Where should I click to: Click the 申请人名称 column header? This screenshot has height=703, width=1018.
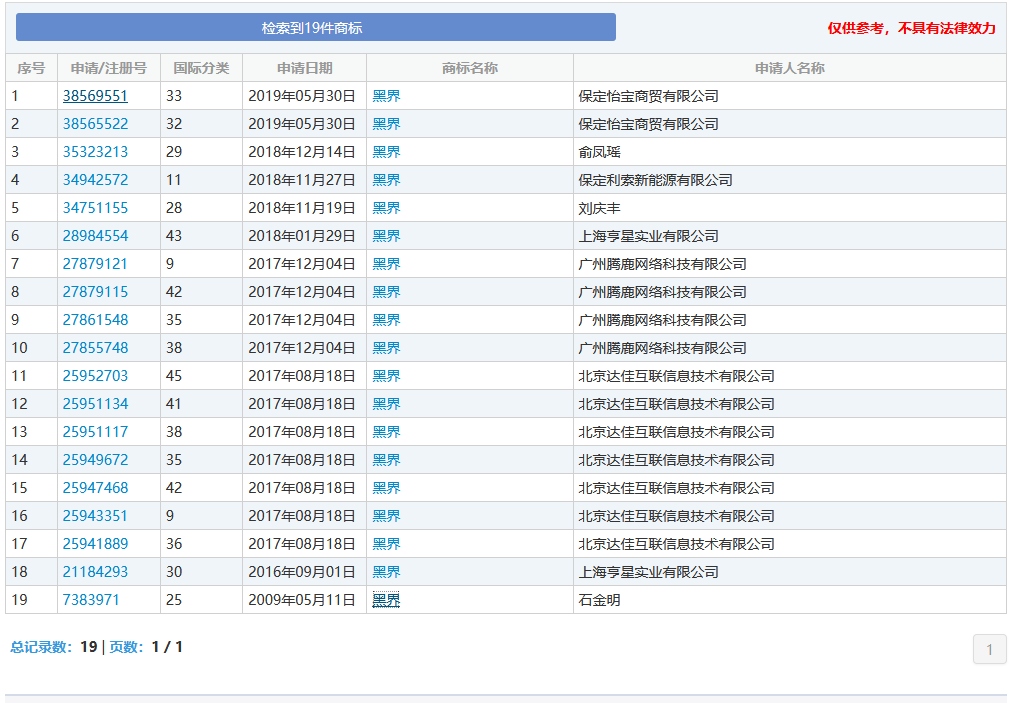pyautogui.click(x=789, y=68)
